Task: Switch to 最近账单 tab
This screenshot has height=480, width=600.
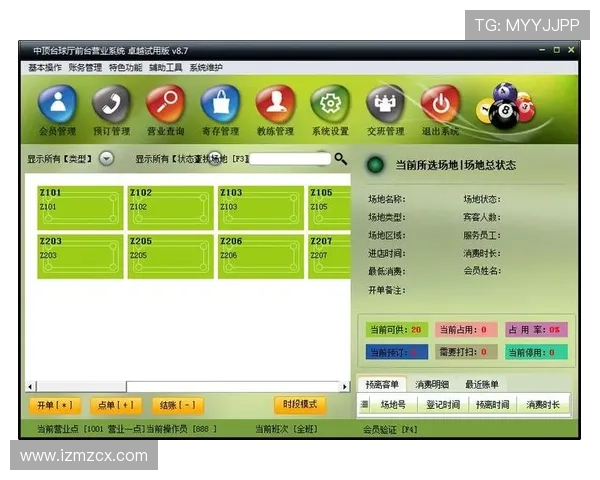Action: [482, 384]
